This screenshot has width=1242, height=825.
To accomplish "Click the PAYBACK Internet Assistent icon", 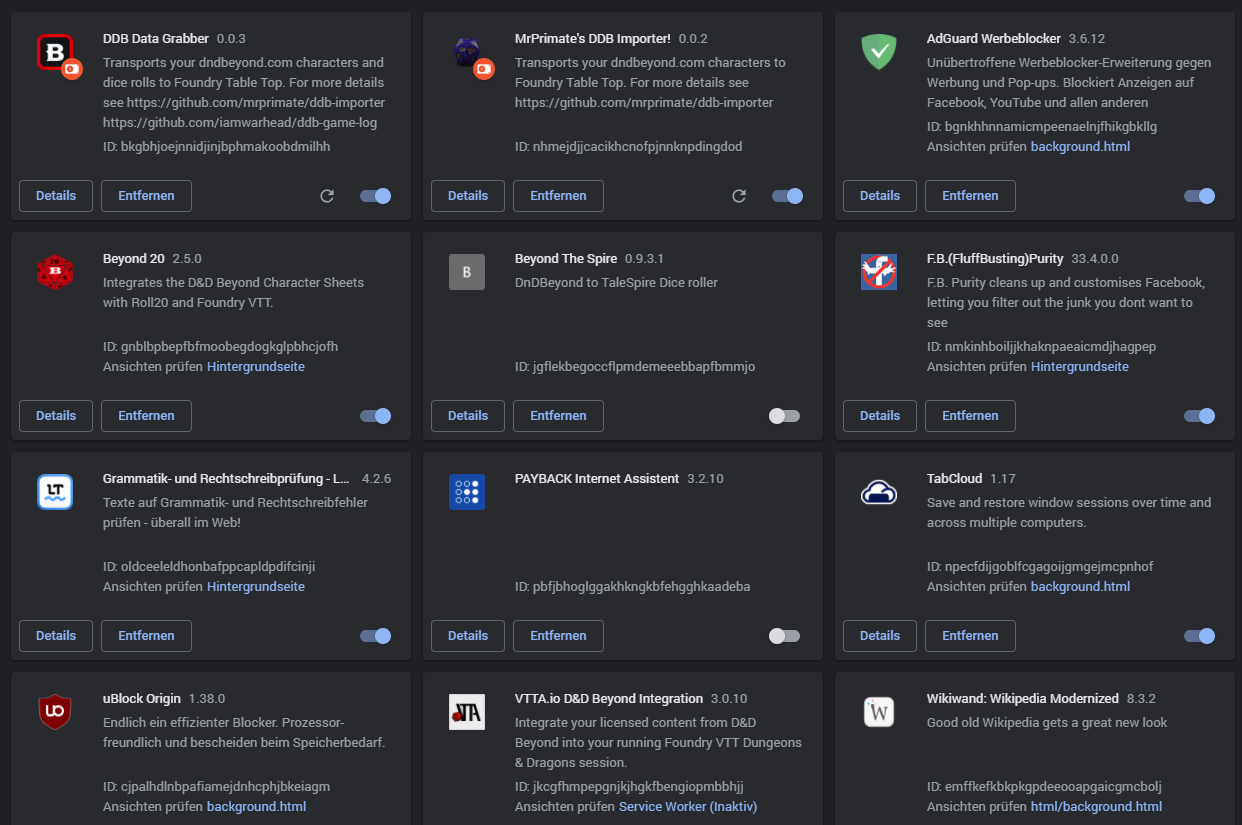I will point(467,492).
